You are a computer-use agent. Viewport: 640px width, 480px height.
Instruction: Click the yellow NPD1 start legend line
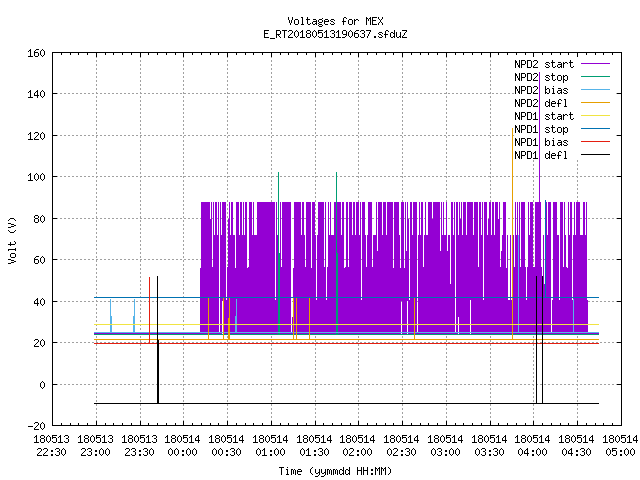[595, 116]
